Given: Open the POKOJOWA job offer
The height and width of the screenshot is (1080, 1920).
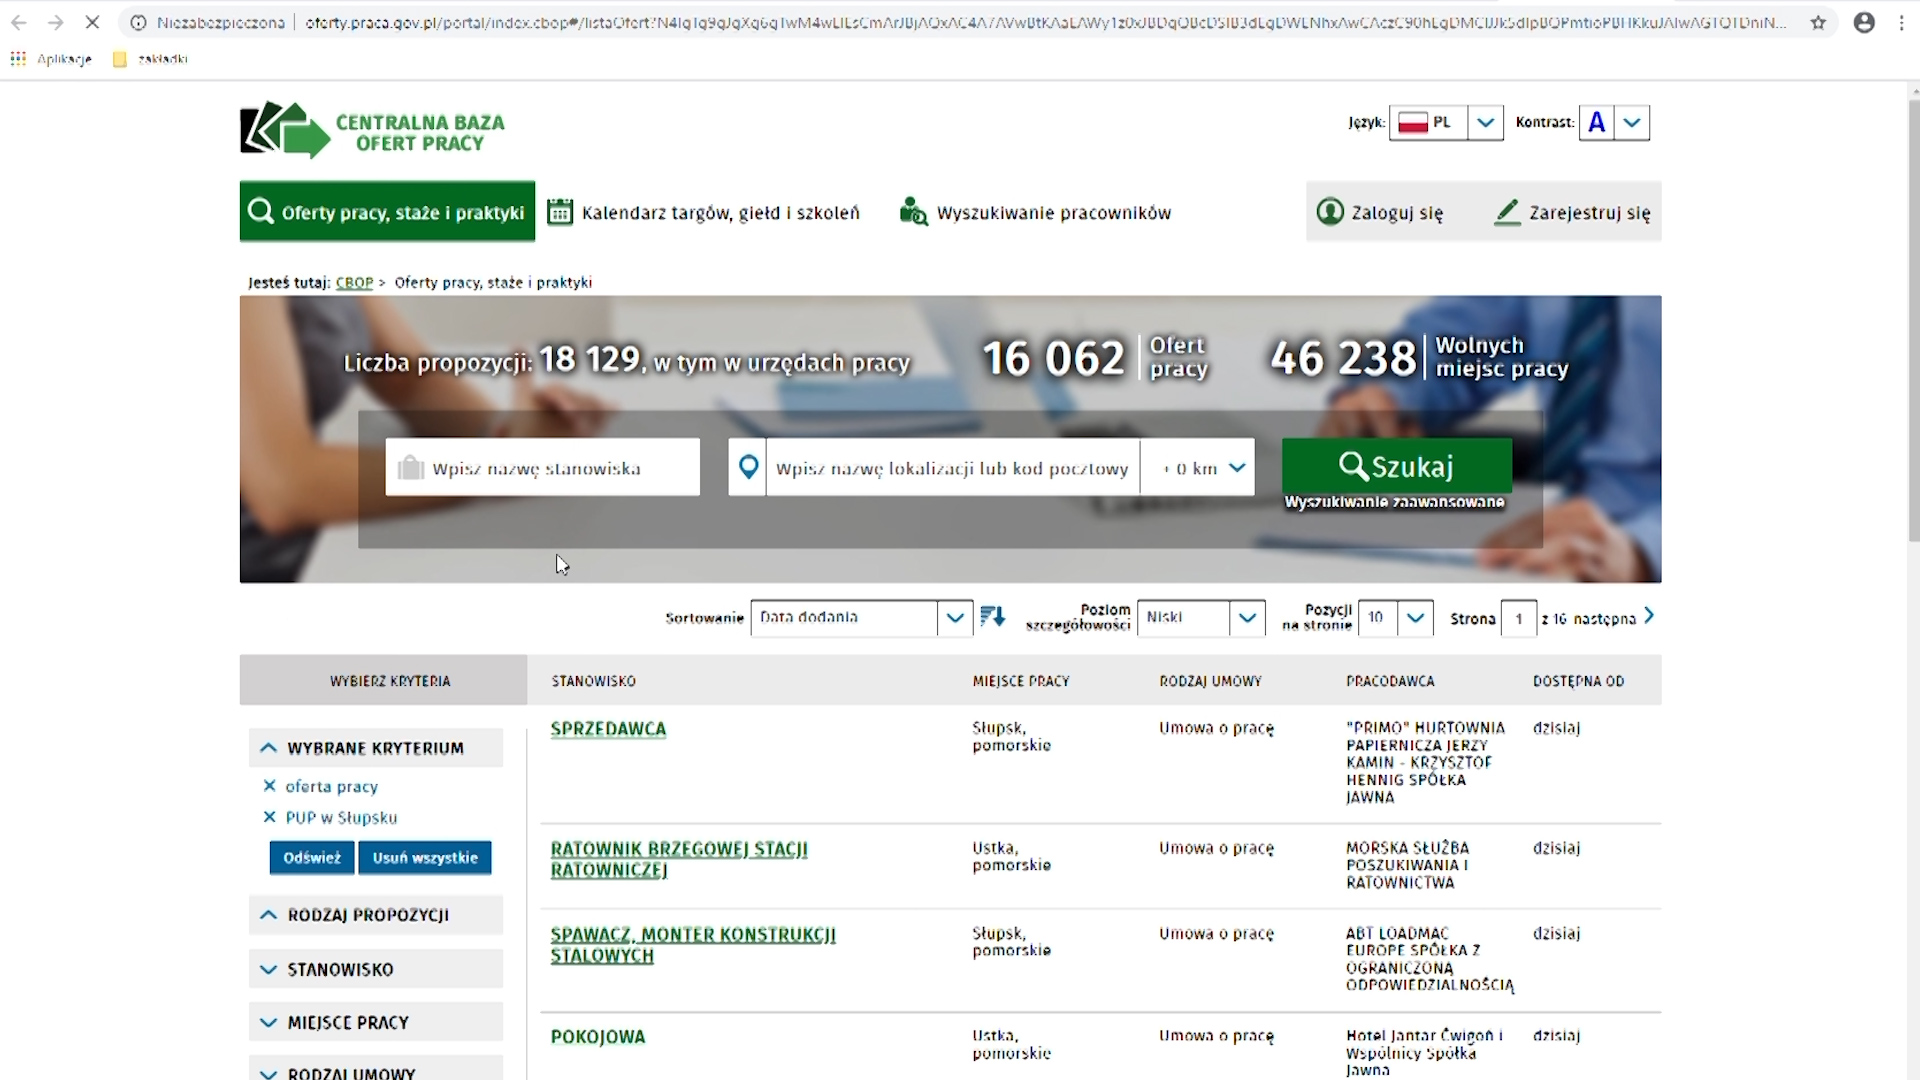Looking at the screenshot, I should [598, 1037].
